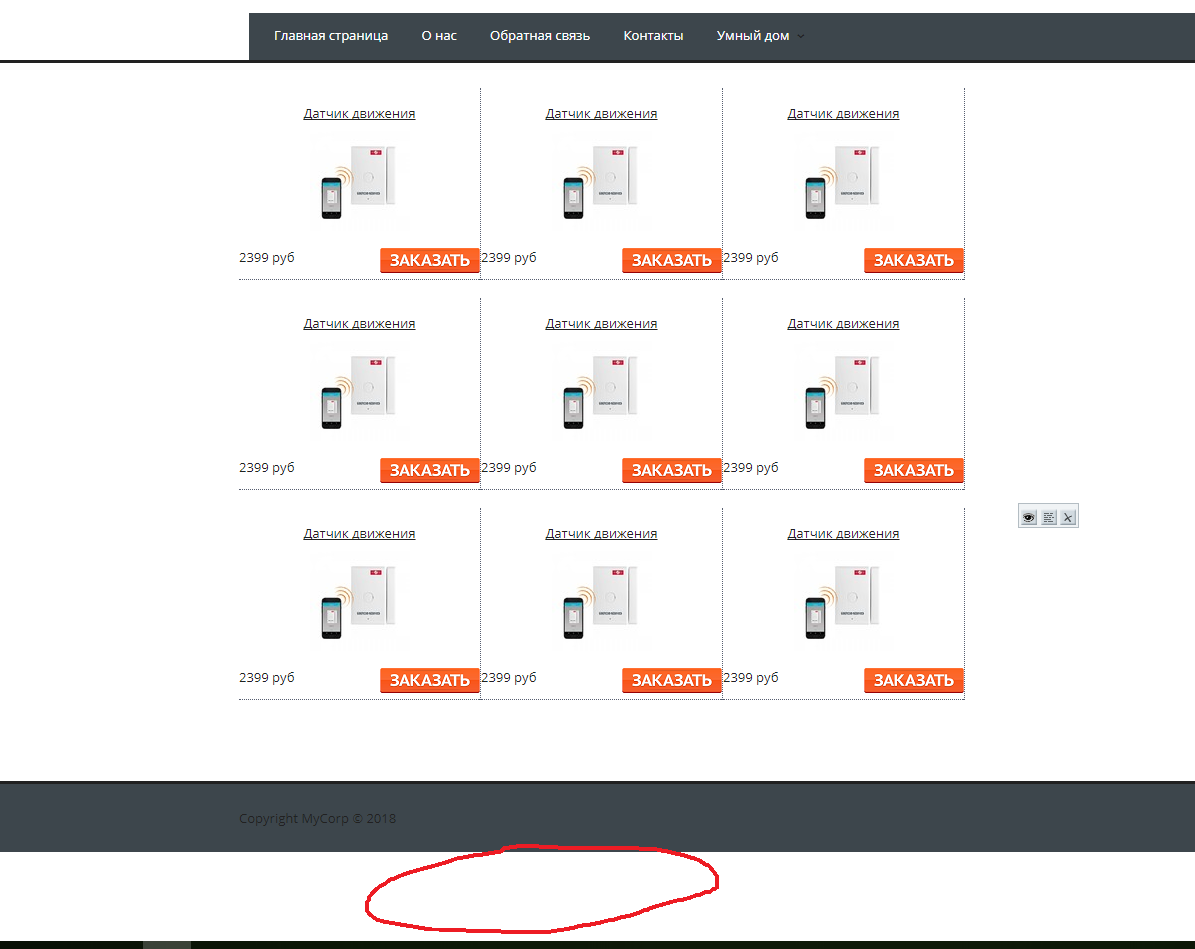Close the floating toolbar with X icon
Screen dimensions: 1195x949
[1068, 517]
